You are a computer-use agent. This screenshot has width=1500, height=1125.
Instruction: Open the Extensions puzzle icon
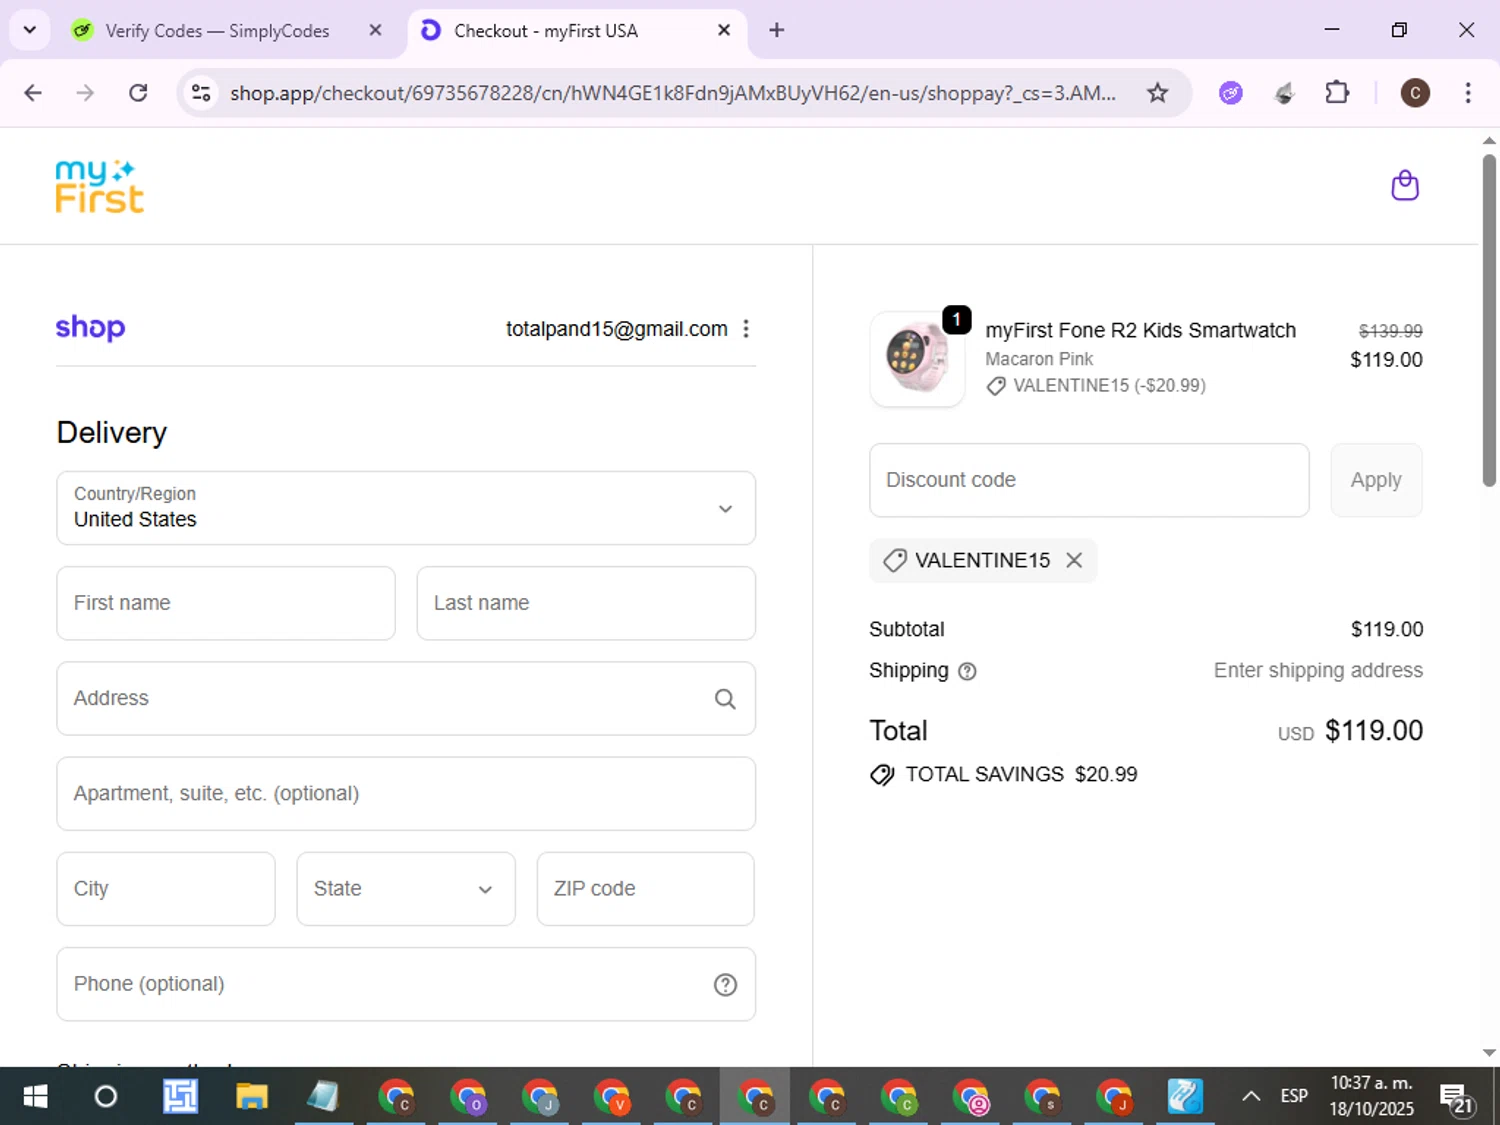pyautogui.click(x=1337, y=93)
